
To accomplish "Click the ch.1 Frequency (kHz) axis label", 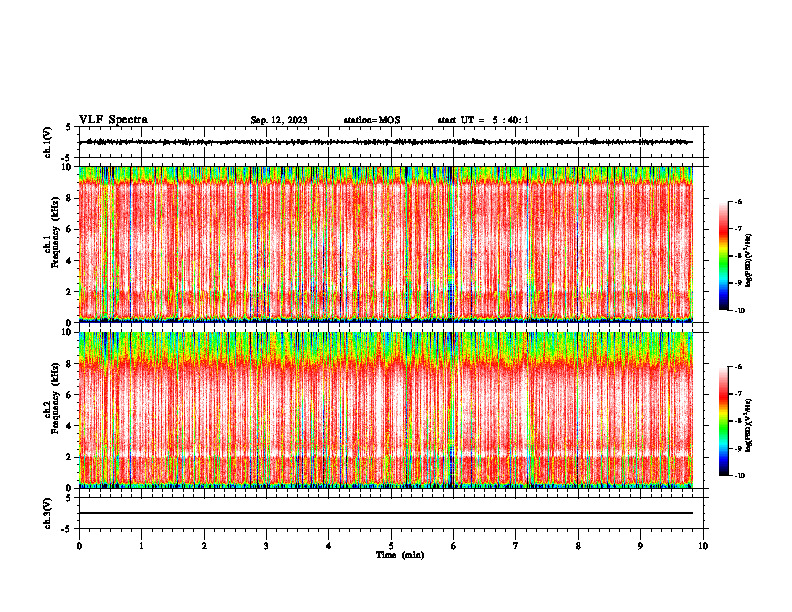I will pos(52,232).
